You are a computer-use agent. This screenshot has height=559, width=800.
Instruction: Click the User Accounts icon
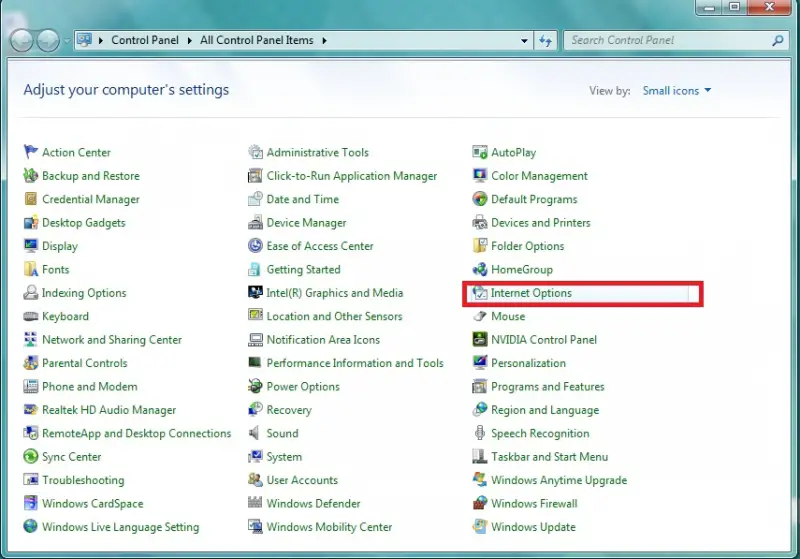[x=255, y=479]
